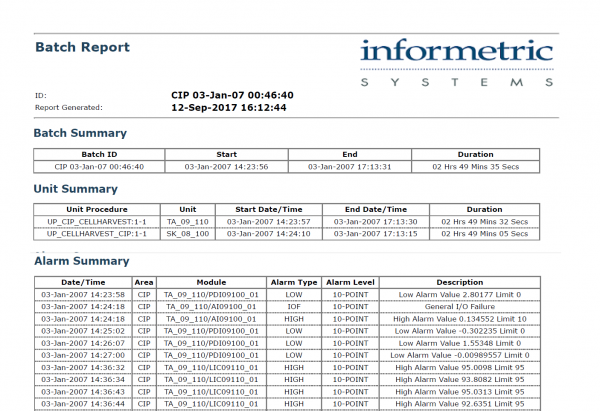Select alarm time 03-Jan-2007 14:23:58
The width and height of the screenshot is (600, 411).
pyautogui.click(x=83, y=295)
